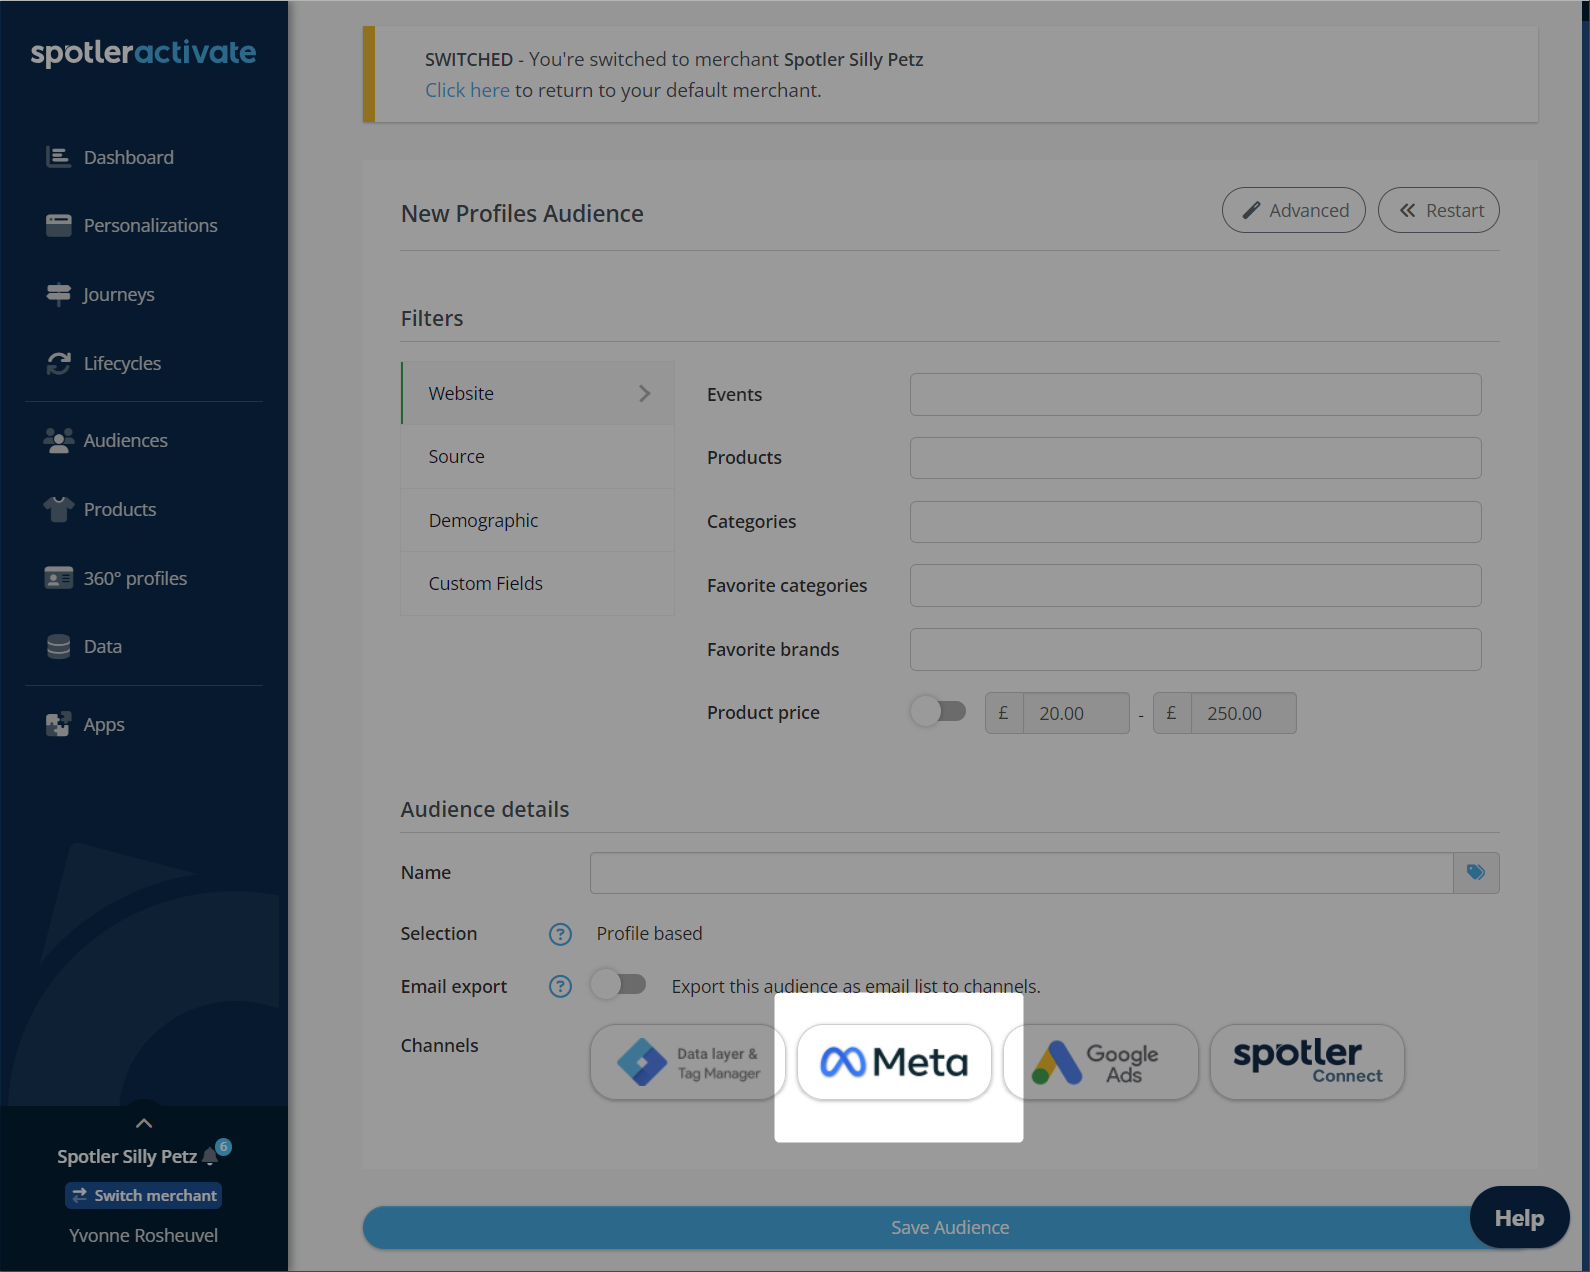This screenshot has height=1272, width=1590.
Task: Select the Google Ads channel
Action: click(x=1101, y=1062)
